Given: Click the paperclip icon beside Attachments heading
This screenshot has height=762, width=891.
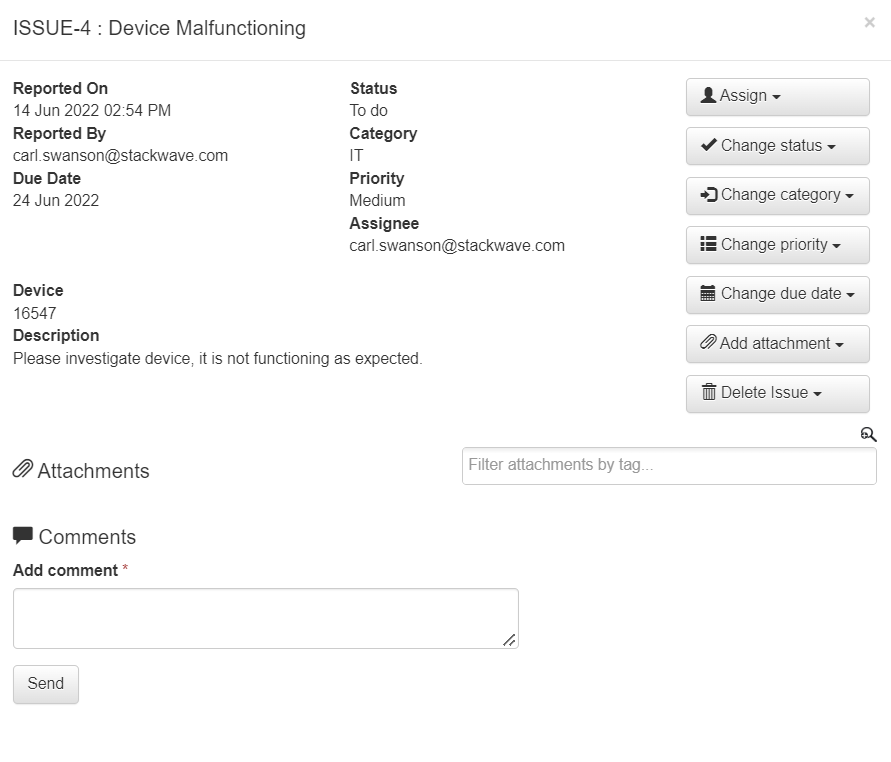Looking at the screenshot, I should pyautogui.click(x=22, y=470).
